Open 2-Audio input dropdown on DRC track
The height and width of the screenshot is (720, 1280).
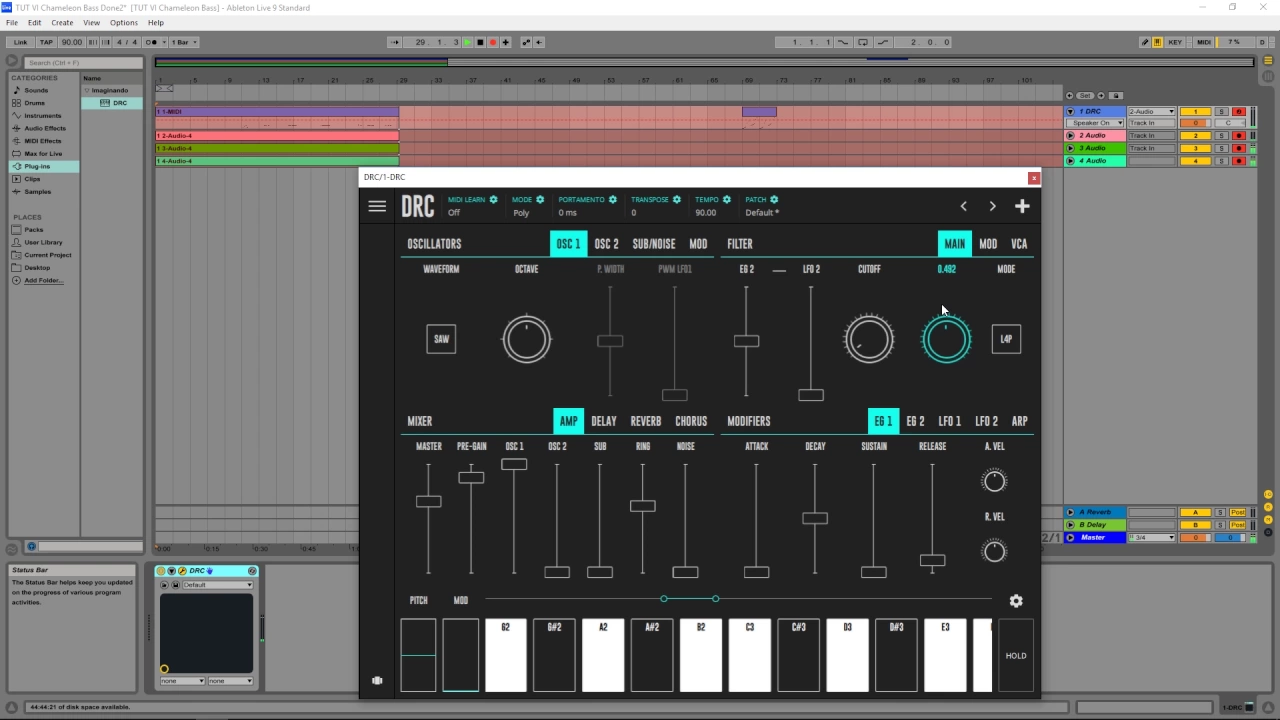click(1151, 111)
